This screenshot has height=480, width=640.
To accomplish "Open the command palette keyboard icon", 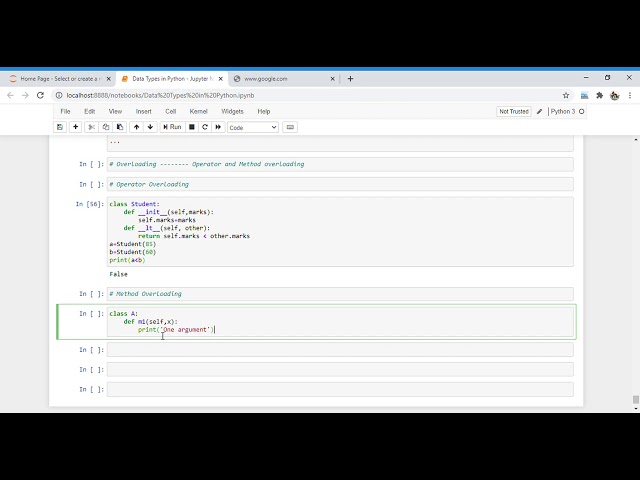I will [x=290, y=127].
